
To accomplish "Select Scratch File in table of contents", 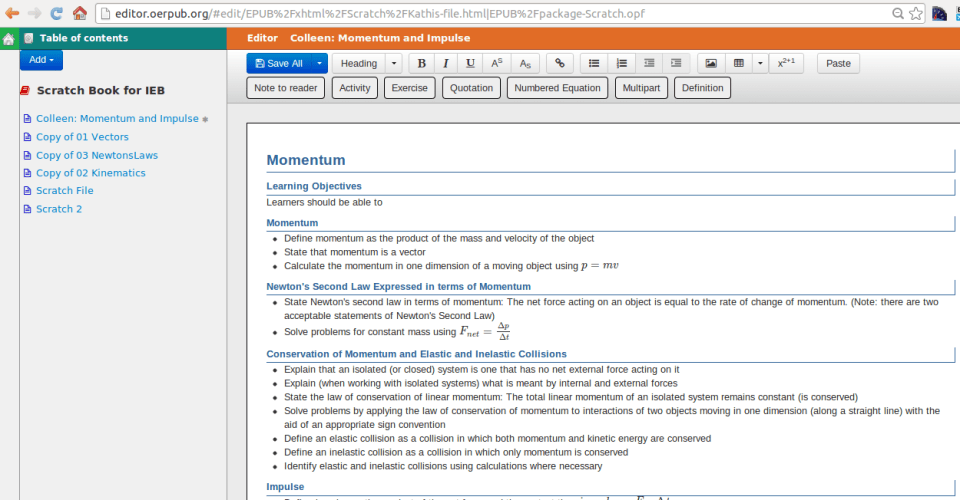I will pyautogui.click(x=64, y=191).
